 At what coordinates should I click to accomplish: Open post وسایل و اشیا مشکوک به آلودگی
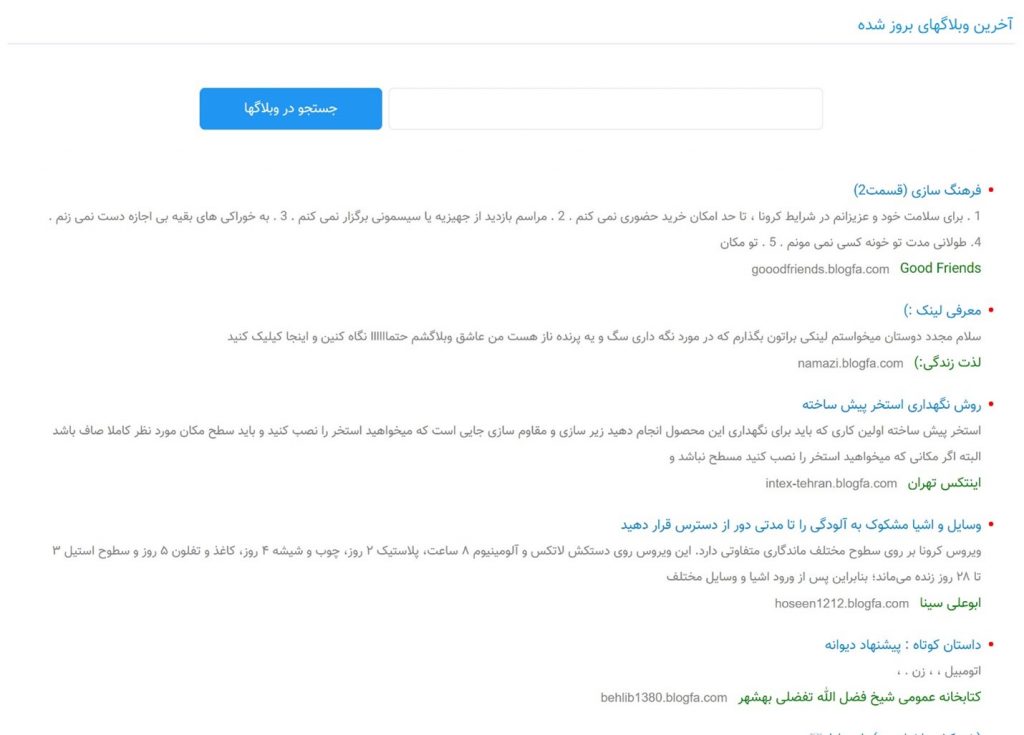[x=801, y=525]
